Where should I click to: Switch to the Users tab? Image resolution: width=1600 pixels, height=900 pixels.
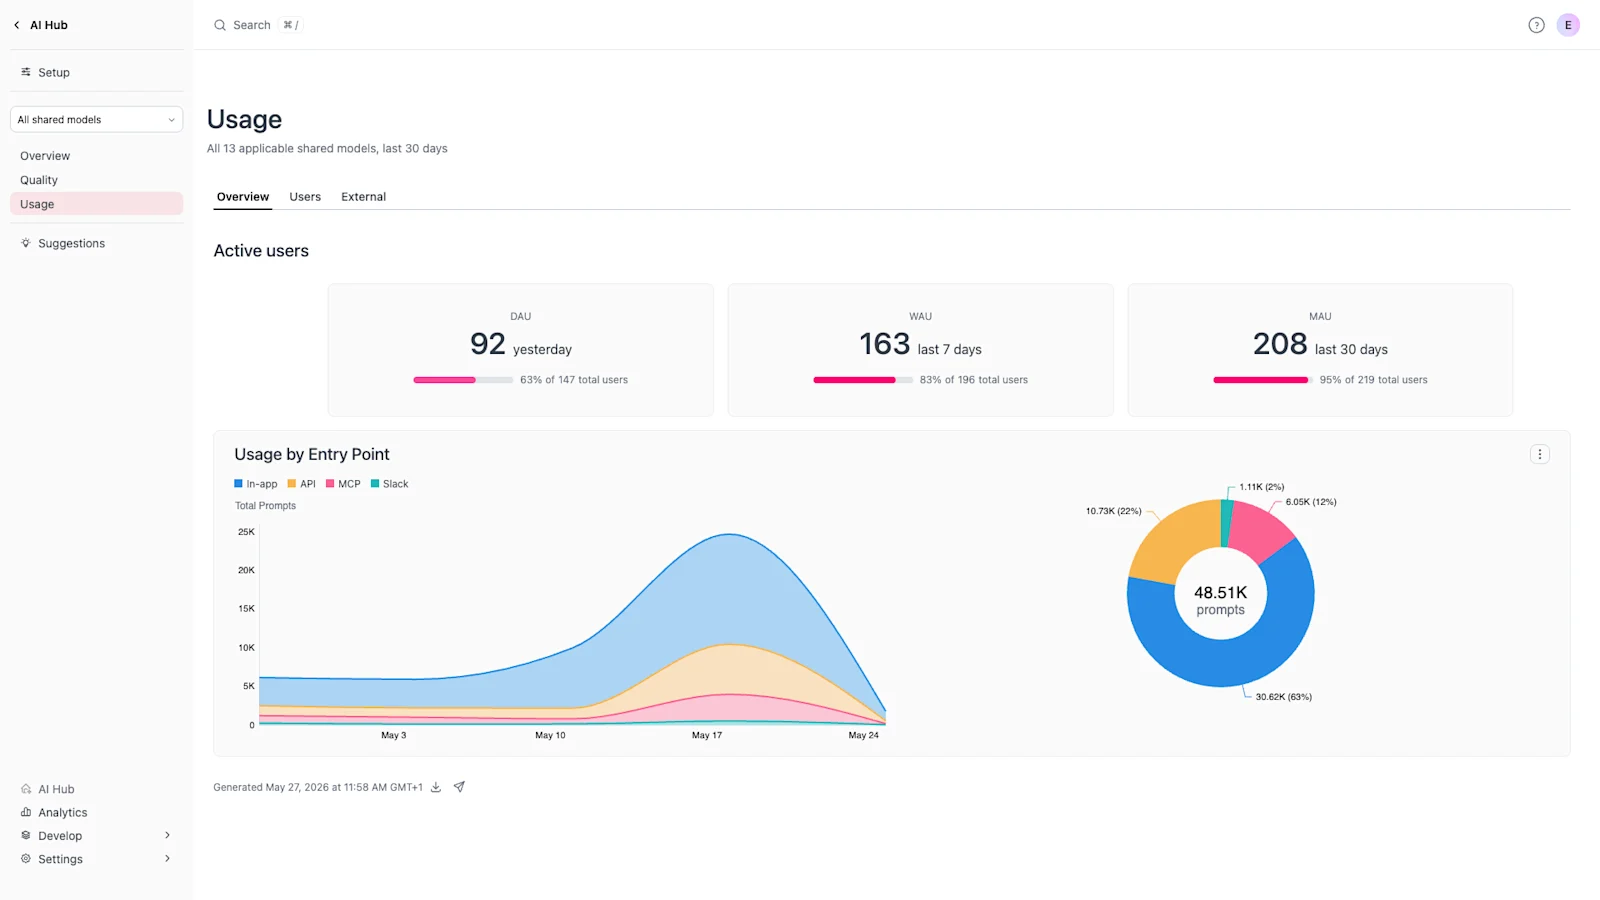tap(305, 197)
